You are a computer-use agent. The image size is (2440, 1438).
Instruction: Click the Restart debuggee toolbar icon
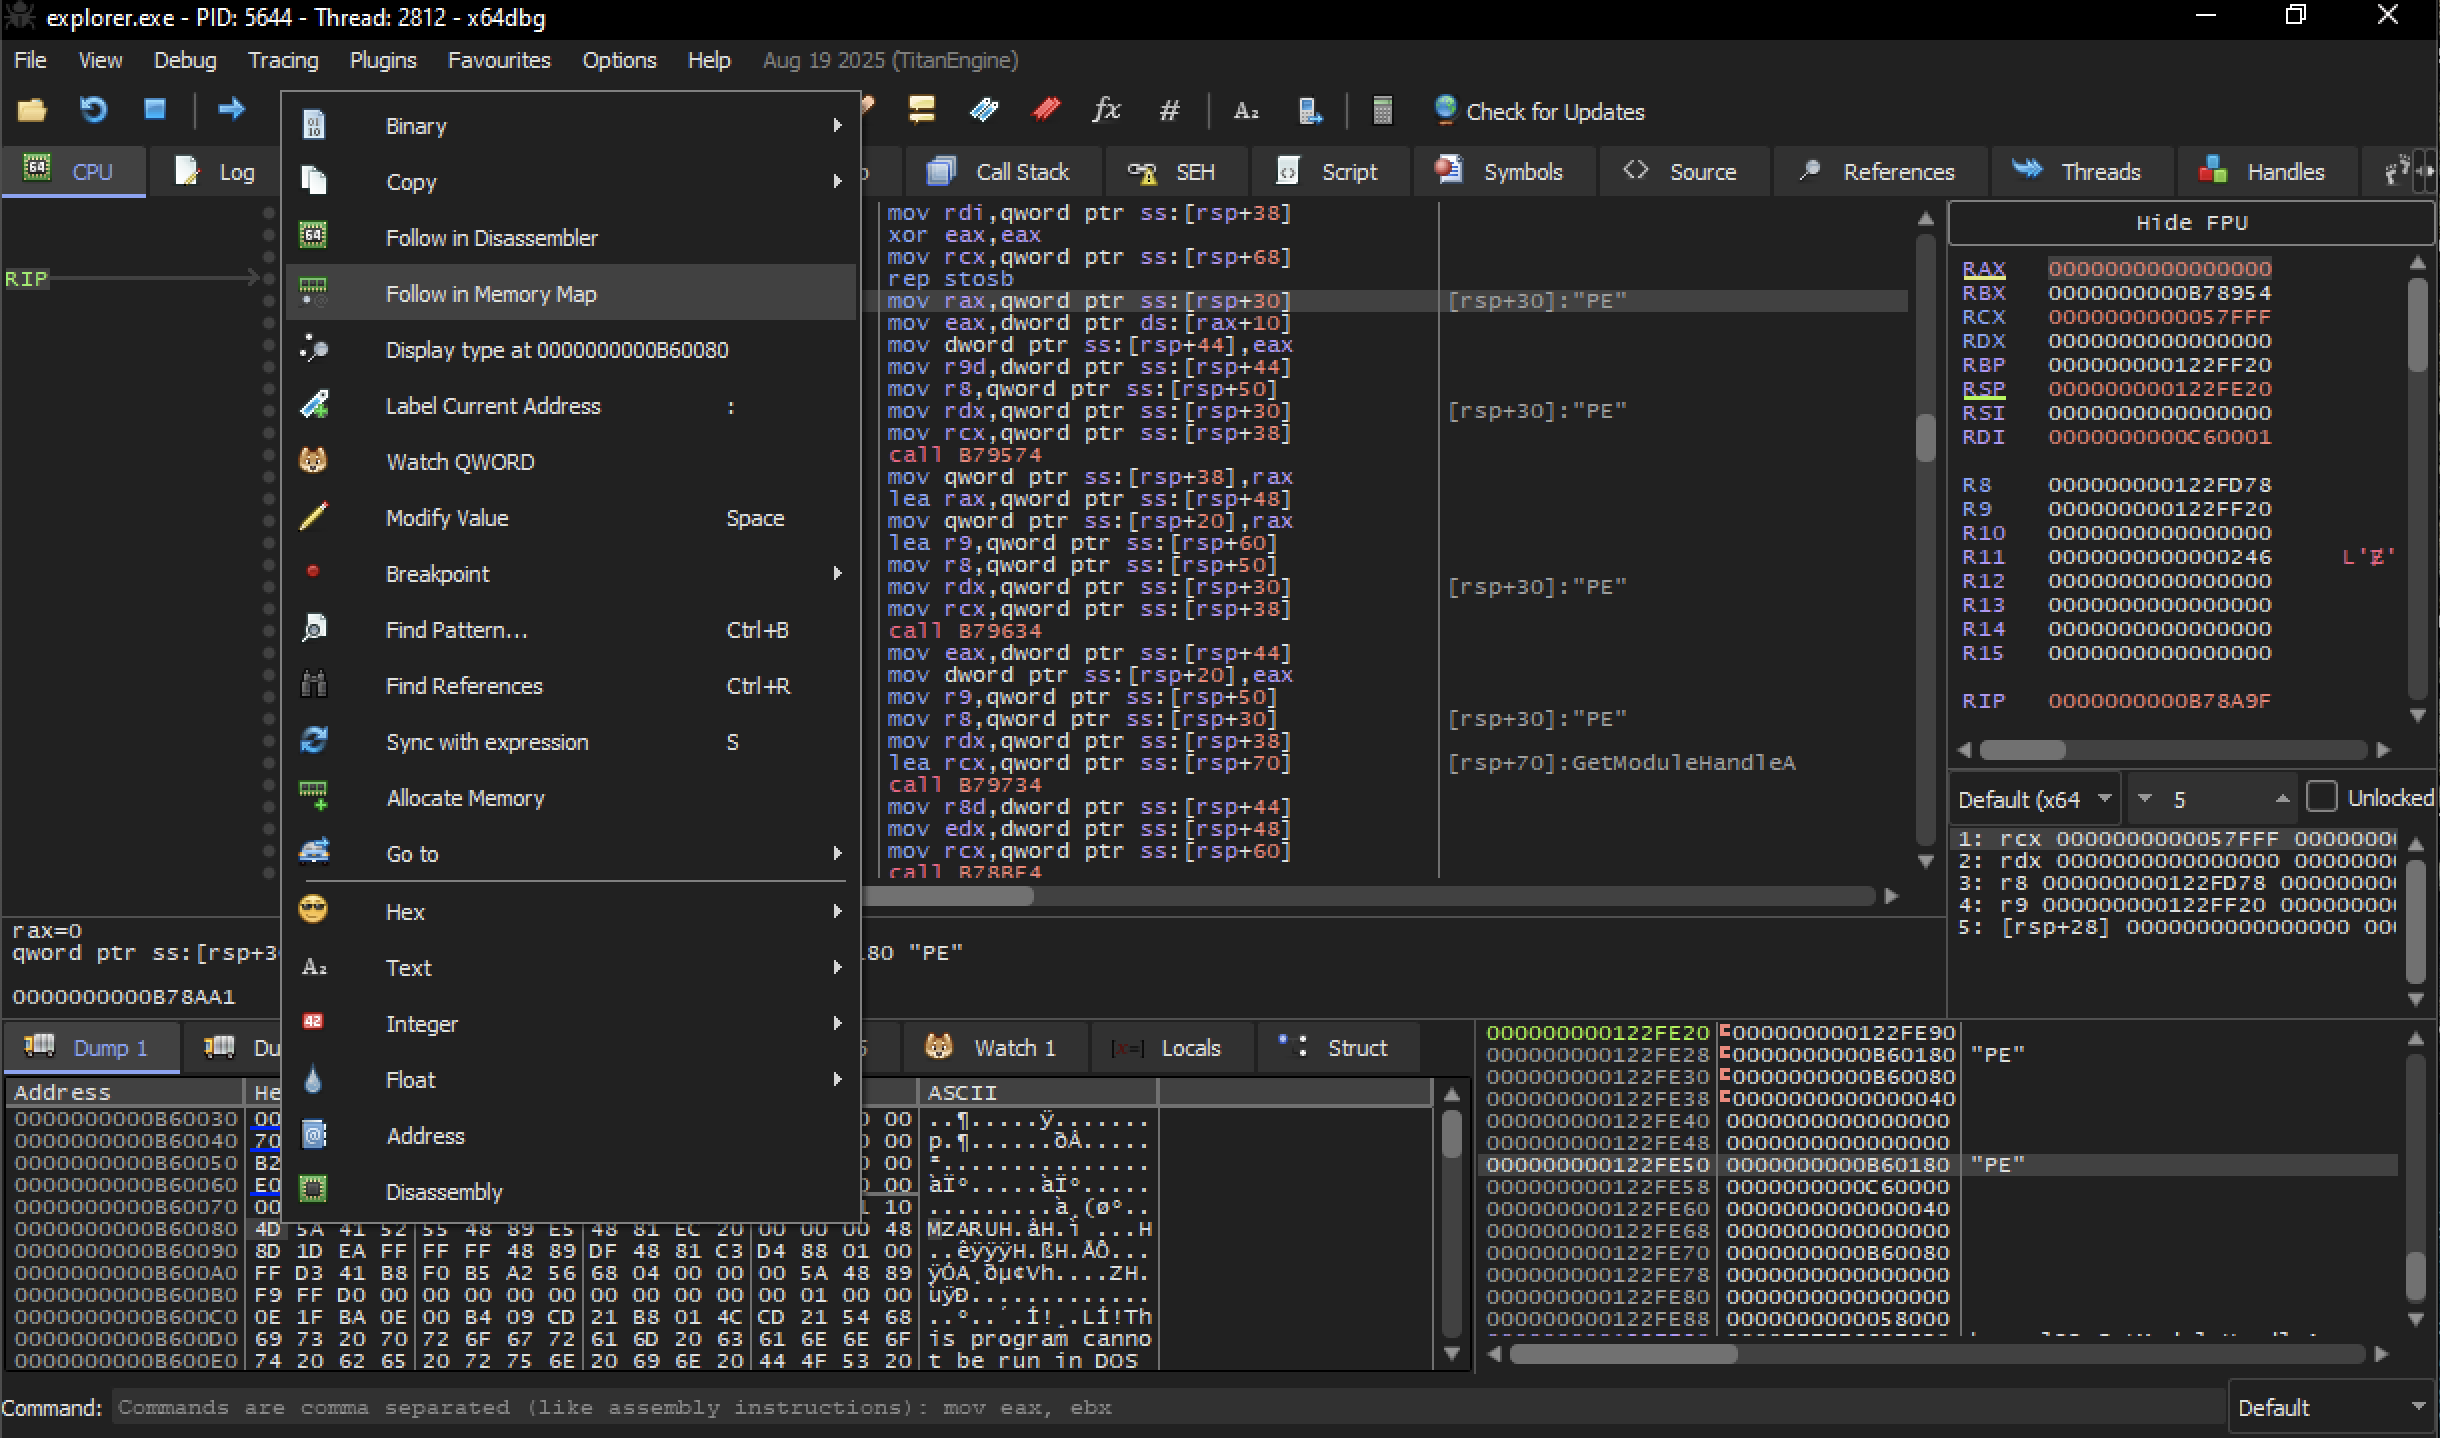pos(93,110)
